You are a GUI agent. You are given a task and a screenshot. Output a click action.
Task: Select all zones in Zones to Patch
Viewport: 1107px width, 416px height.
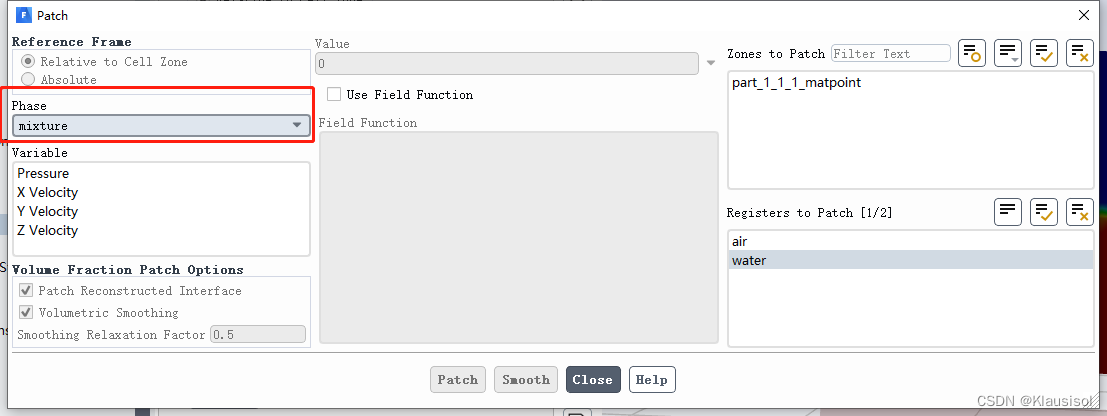click(x=1044, y=53)
